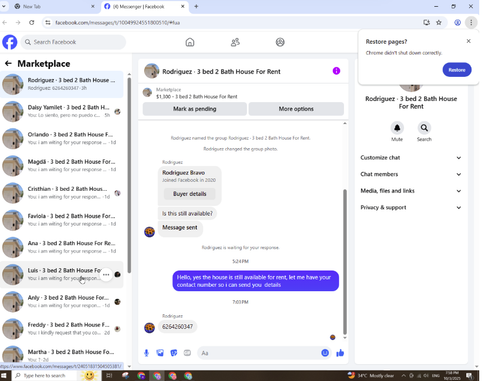This screenshot has height=381, width=500.
Task: Open the Cristhian conversation
Action: pos(62,193)
